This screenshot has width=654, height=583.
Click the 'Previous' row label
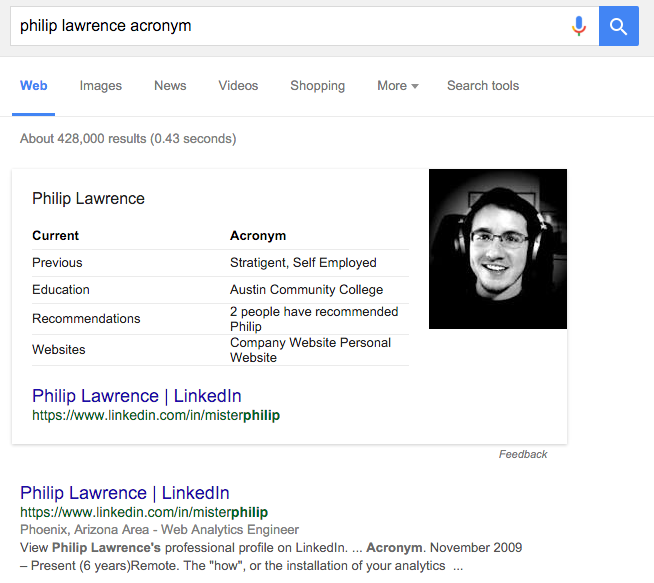pyautogui.click(x=57, y=263)
